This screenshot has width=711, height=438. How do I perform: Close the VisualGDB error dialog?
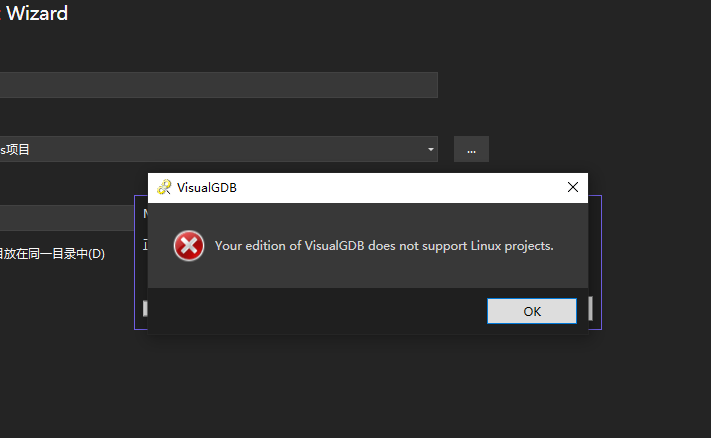(573, 187)
